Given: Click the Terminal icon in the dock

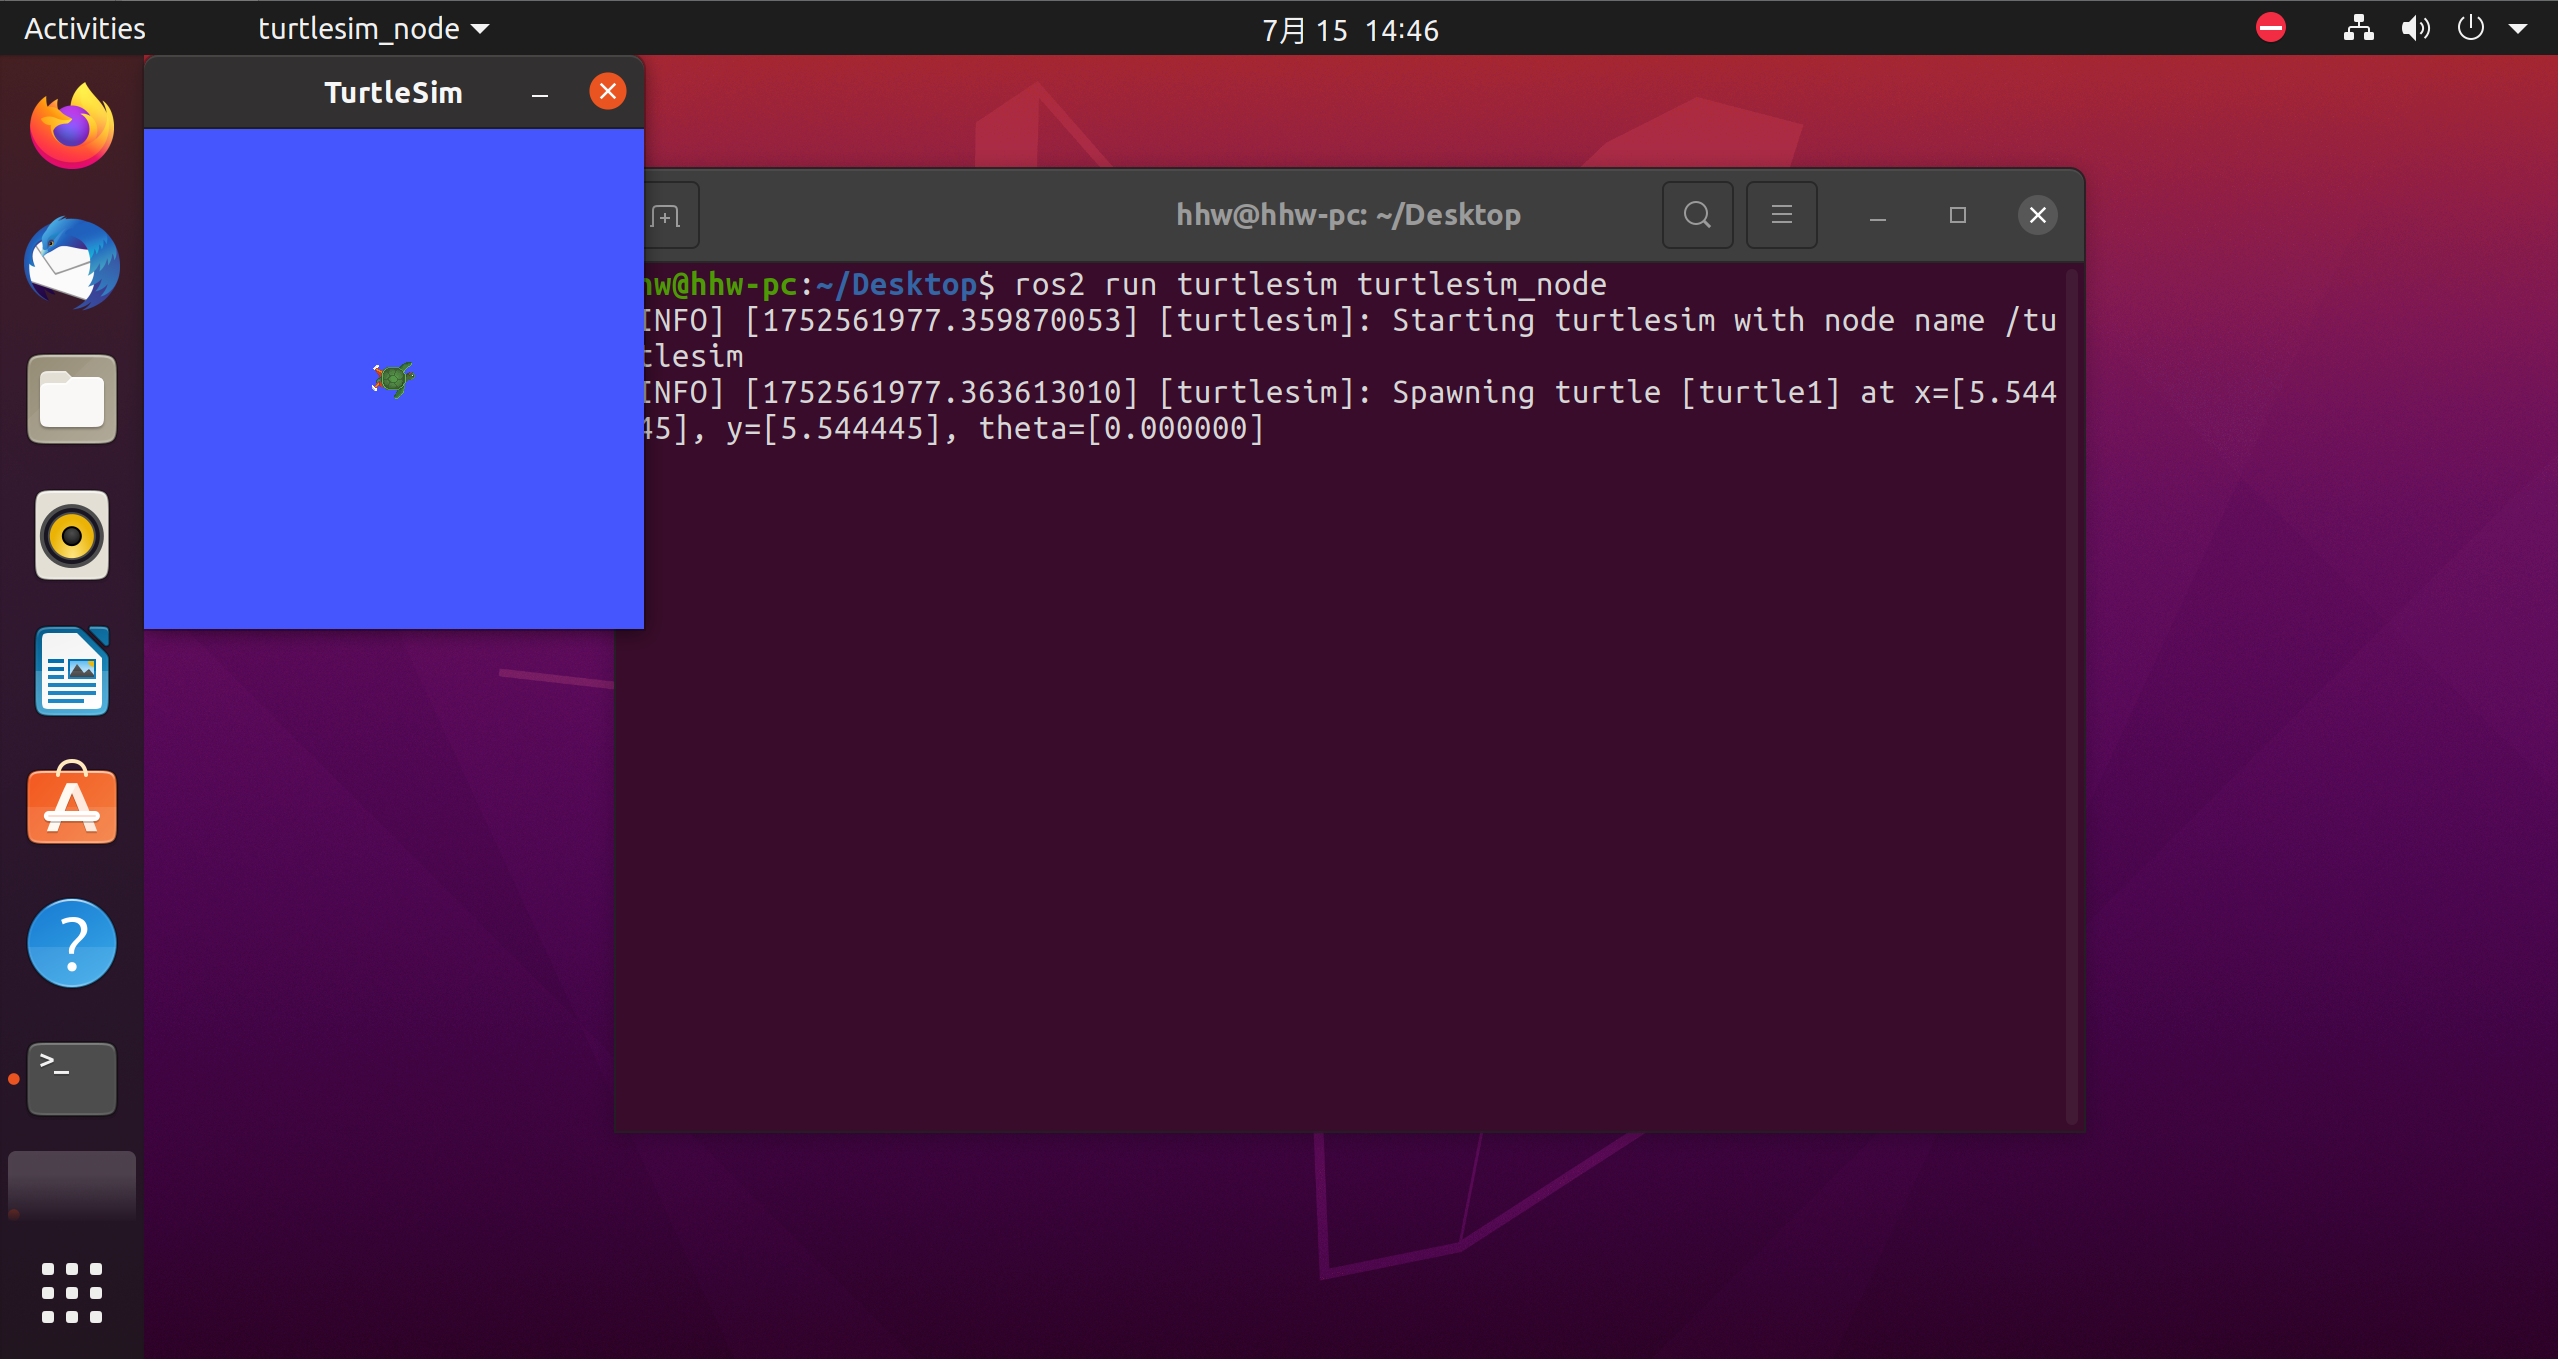Looking at the screenshot, I should pyautogui.click(x=72, y=1078).
